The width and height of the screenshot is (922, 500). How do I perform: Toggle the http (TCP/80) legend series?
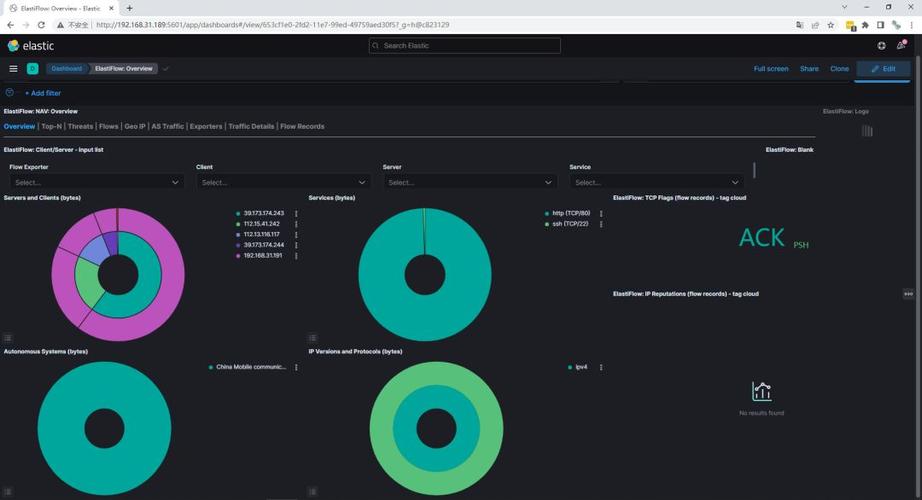(571, 213)
